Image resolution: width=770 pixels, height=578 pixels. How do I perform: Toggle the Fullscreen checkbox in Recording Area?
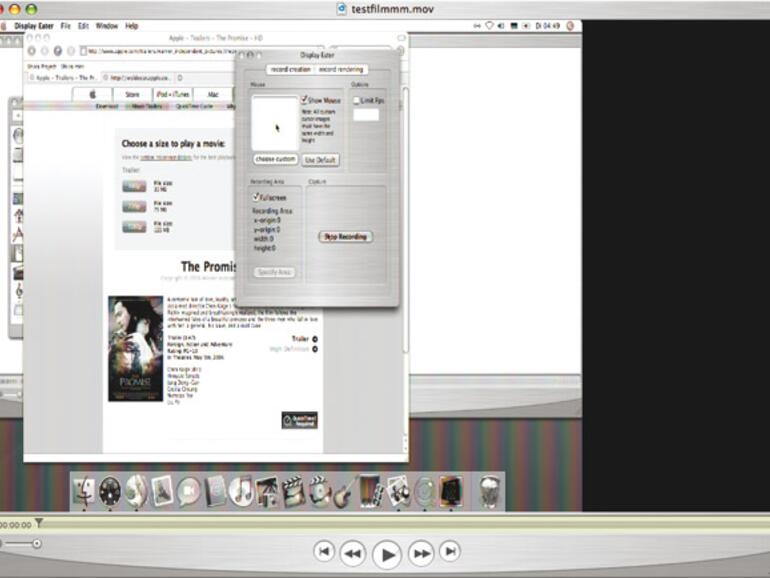255,197
